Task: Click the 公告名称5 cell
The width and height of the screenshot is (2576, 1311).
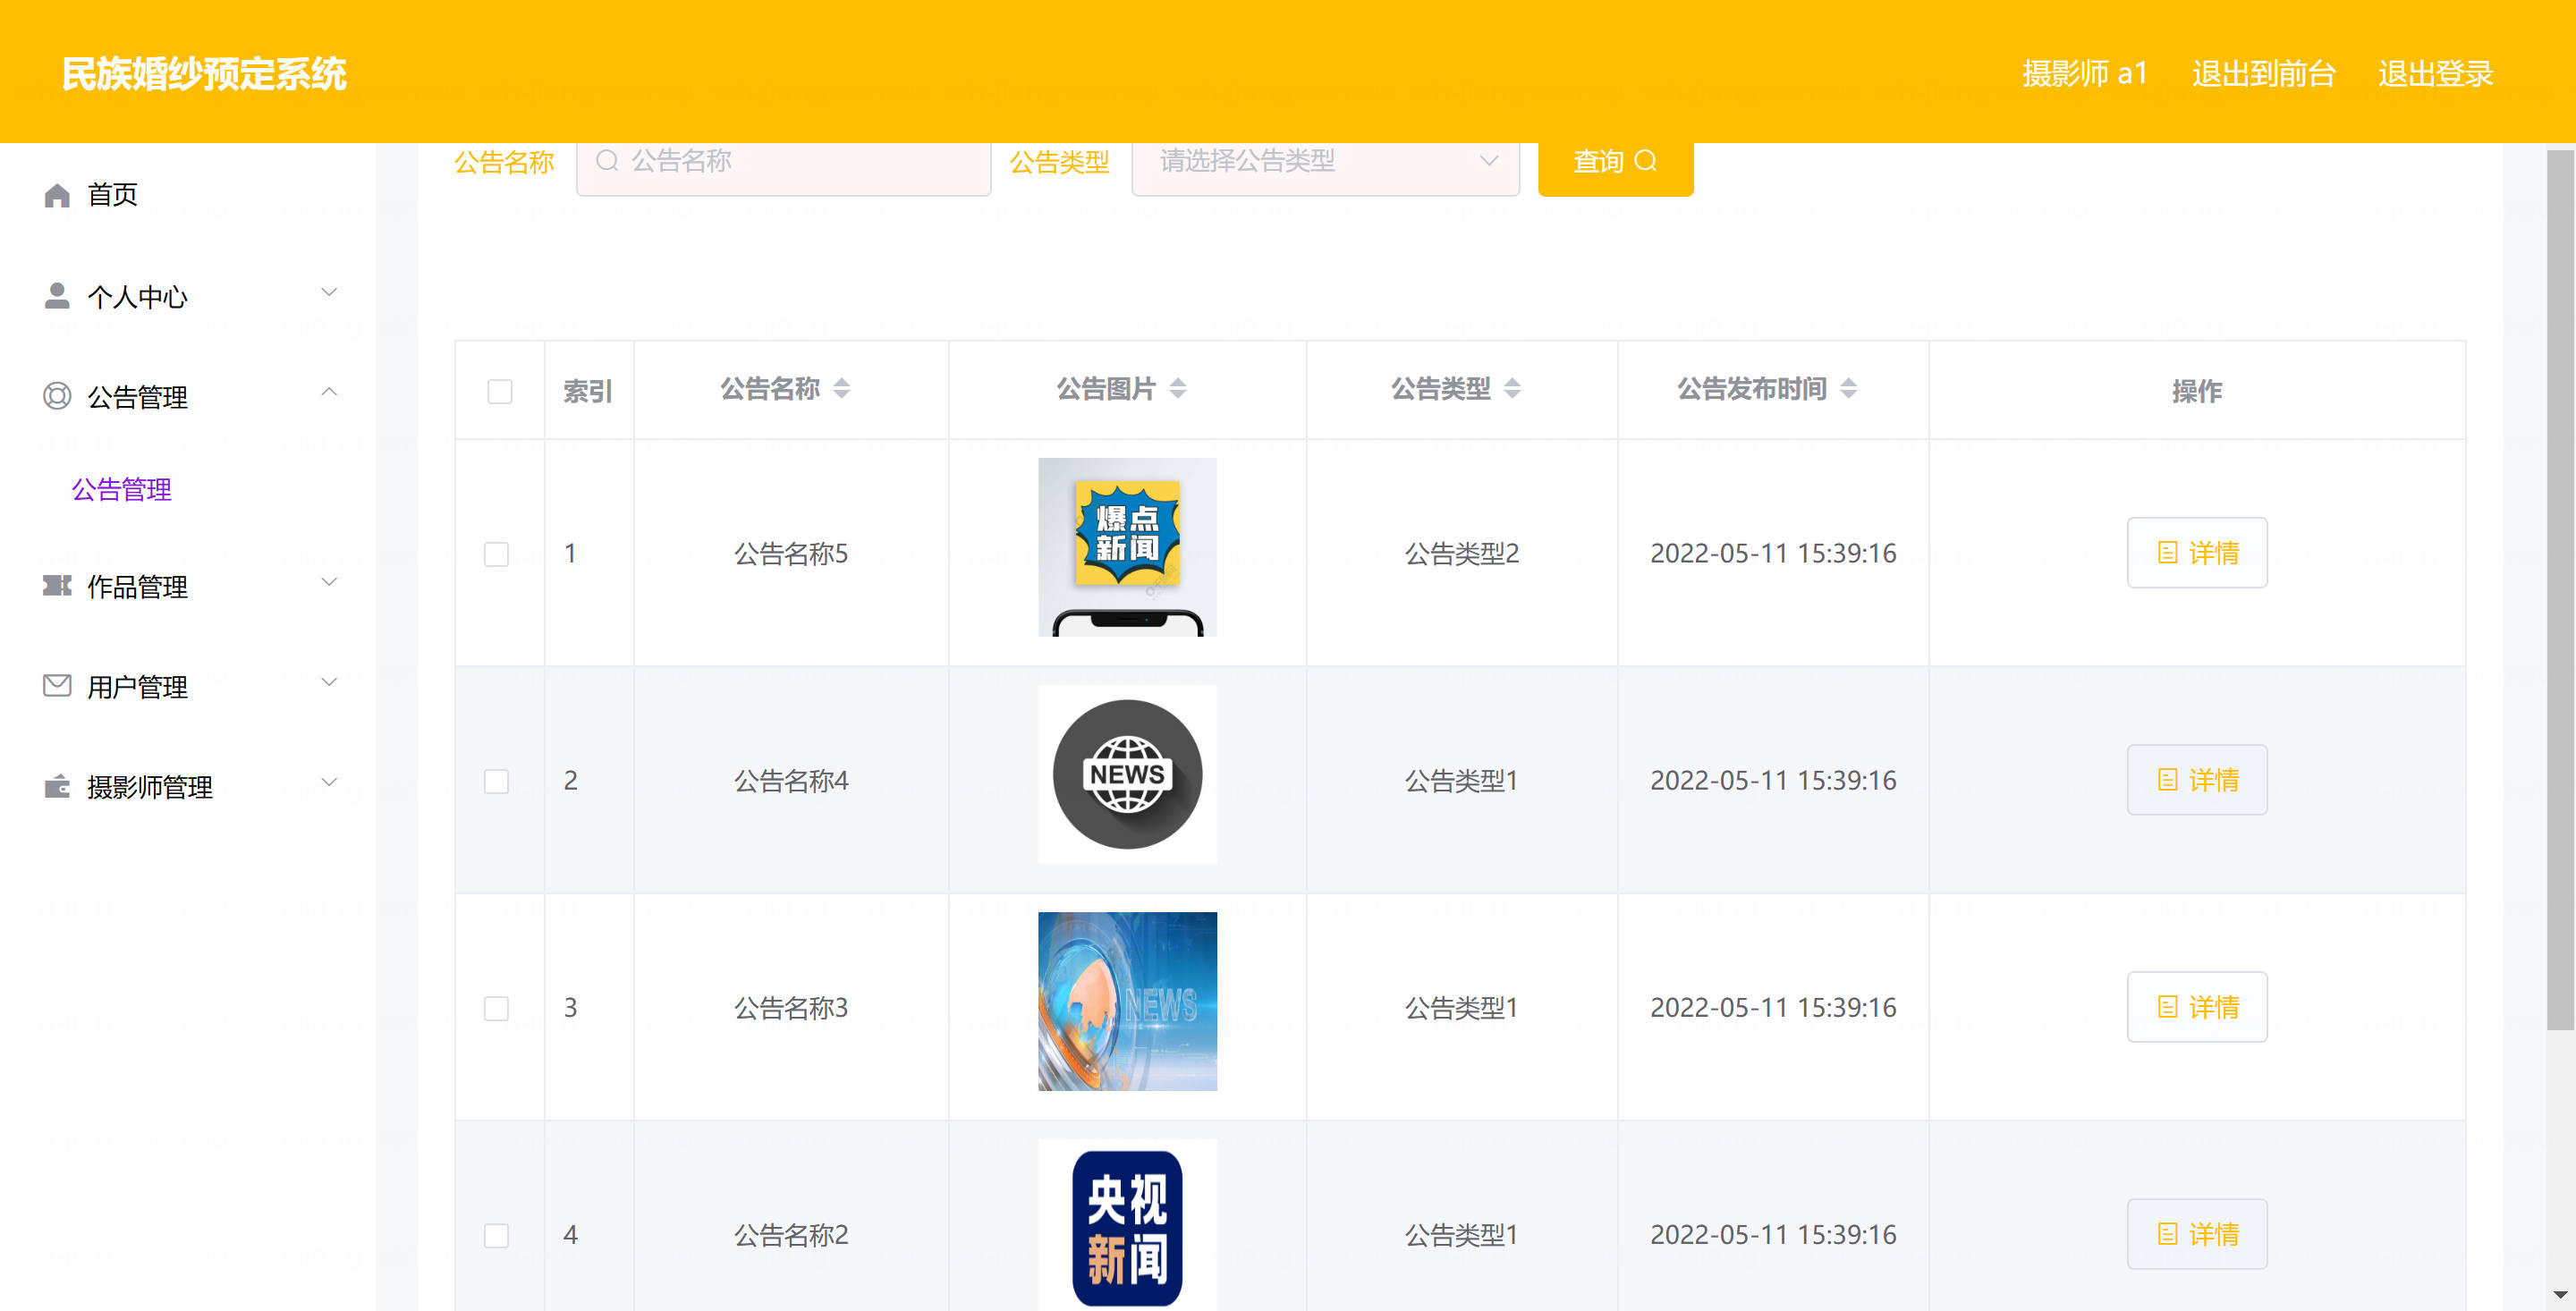Action: click(x=790, y=554)
